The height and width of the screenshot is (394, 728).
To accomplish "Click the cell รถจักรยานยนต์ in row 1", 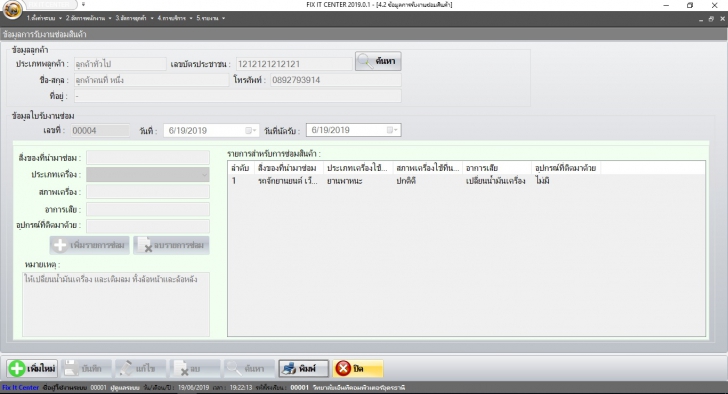I will pyautogui.click(x=287, y=181).
